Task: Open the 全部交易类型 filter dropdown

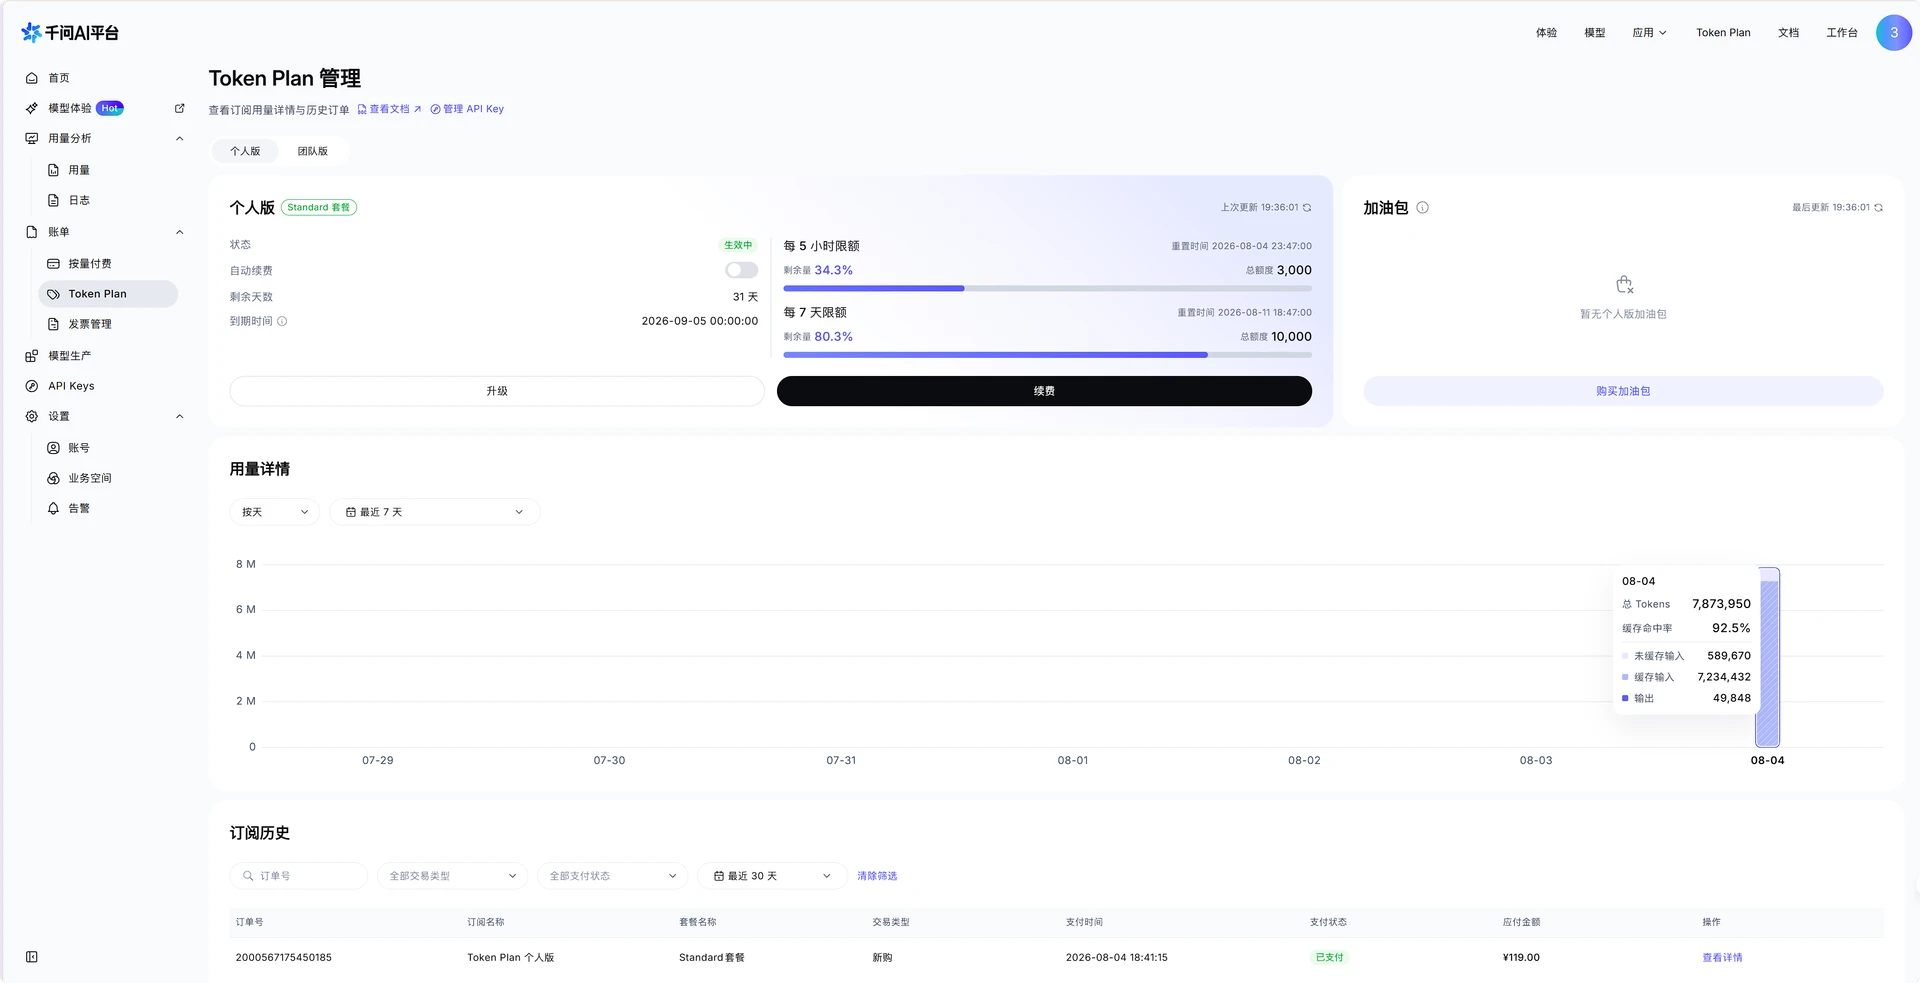Action: 453,876
